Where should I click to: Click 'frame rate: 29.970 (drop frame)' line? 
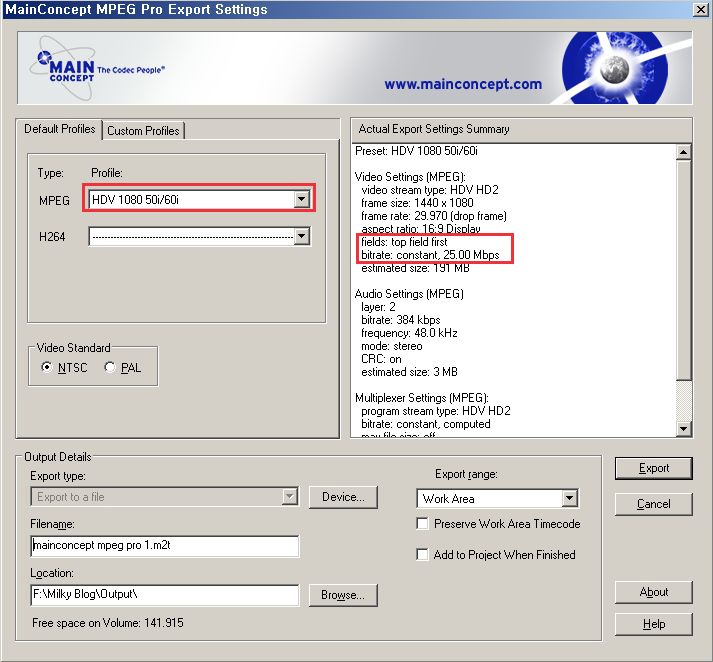(434, 216)
